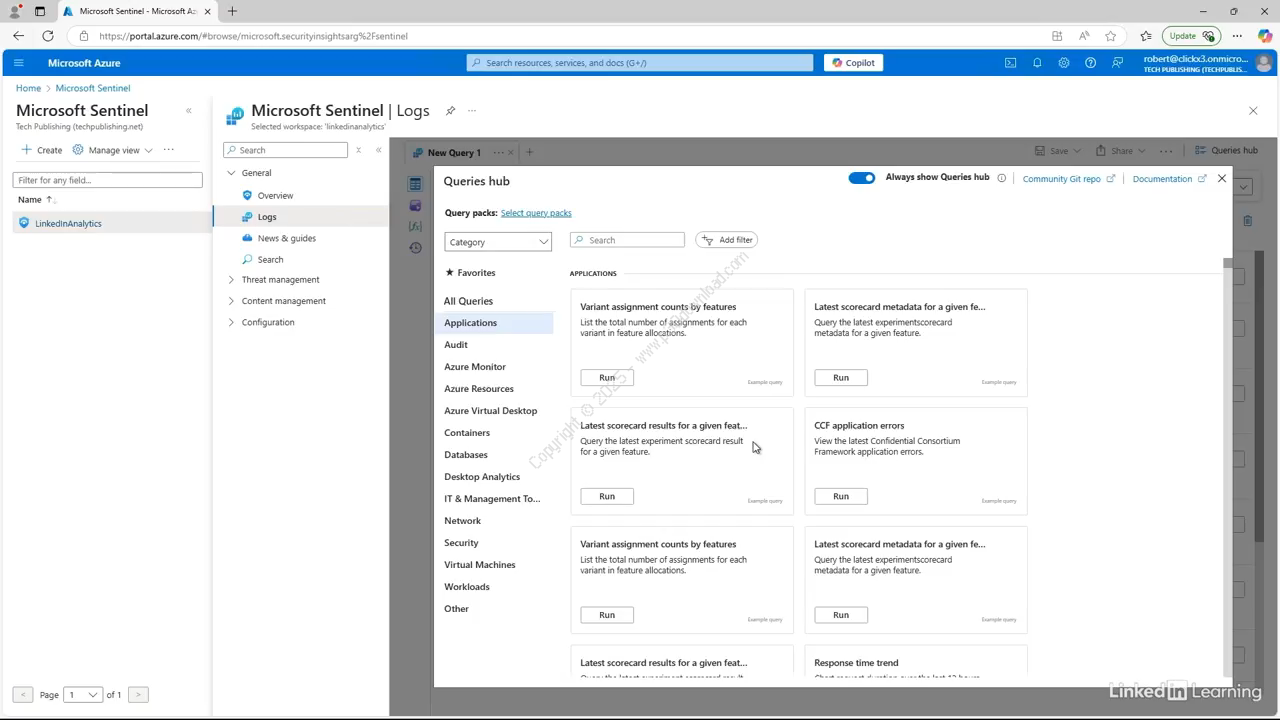Click the Queries hub search field
Screen dimensions: 1280x720
627,240
